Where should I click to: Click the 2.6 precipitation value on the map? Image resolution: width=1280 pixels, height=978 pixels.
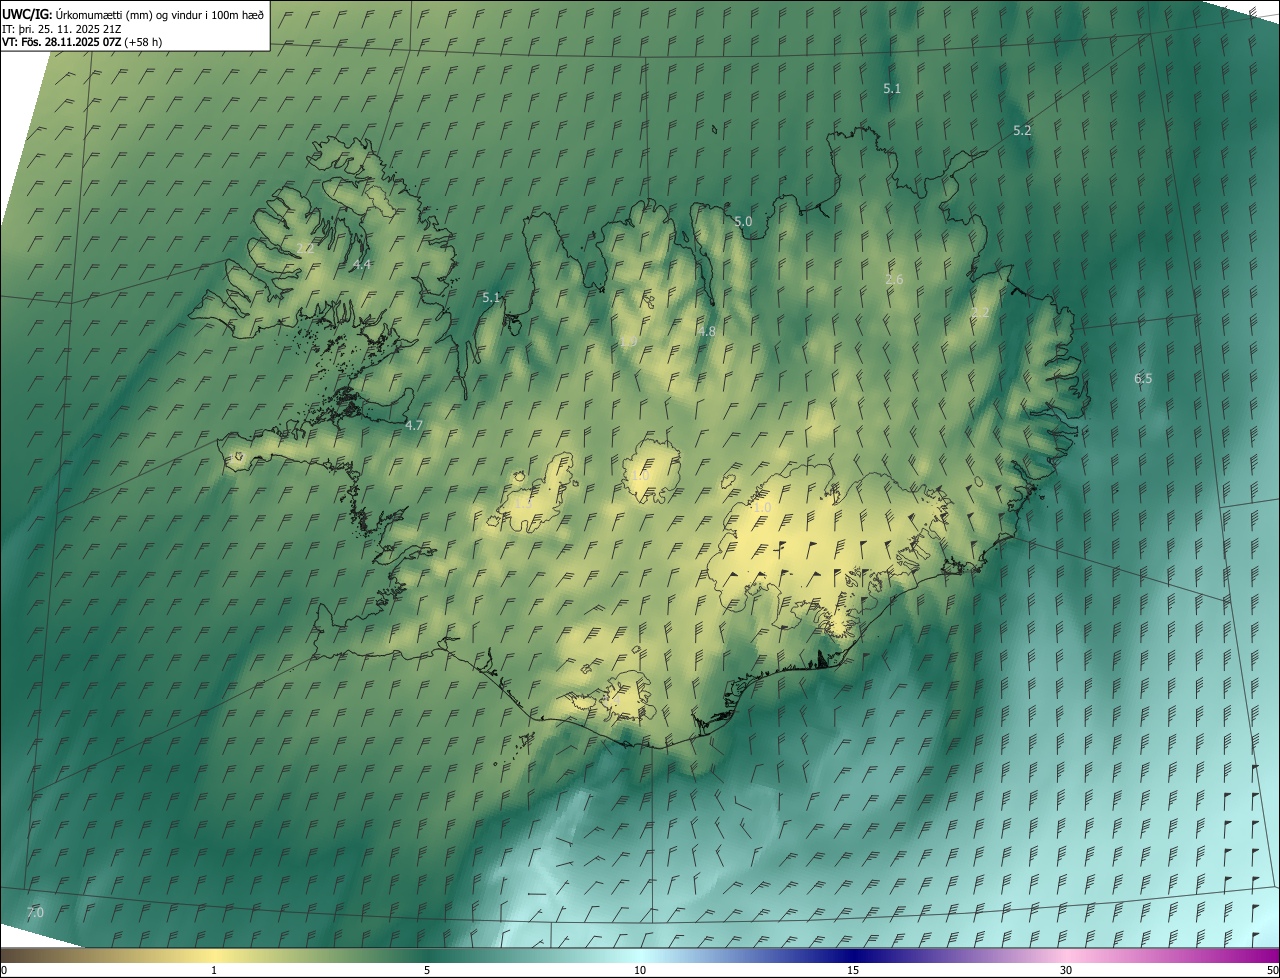click(x=894, y=280)
